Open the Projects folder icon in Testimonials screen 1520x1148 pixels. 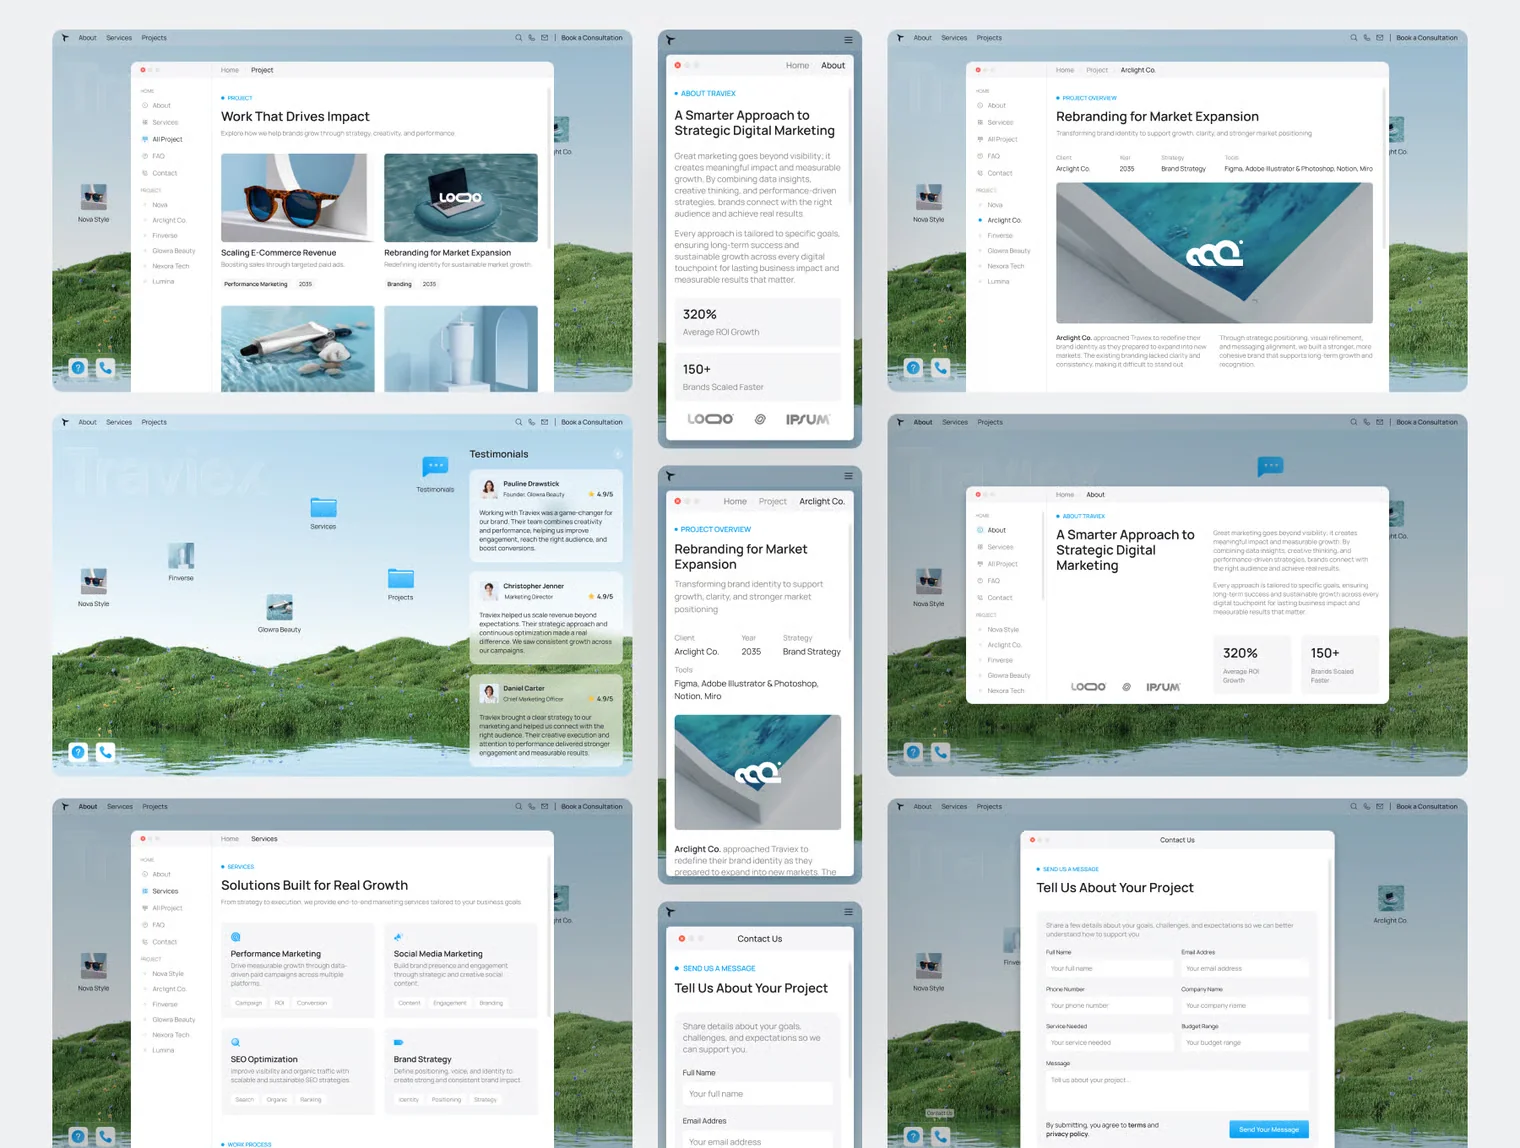400,578
